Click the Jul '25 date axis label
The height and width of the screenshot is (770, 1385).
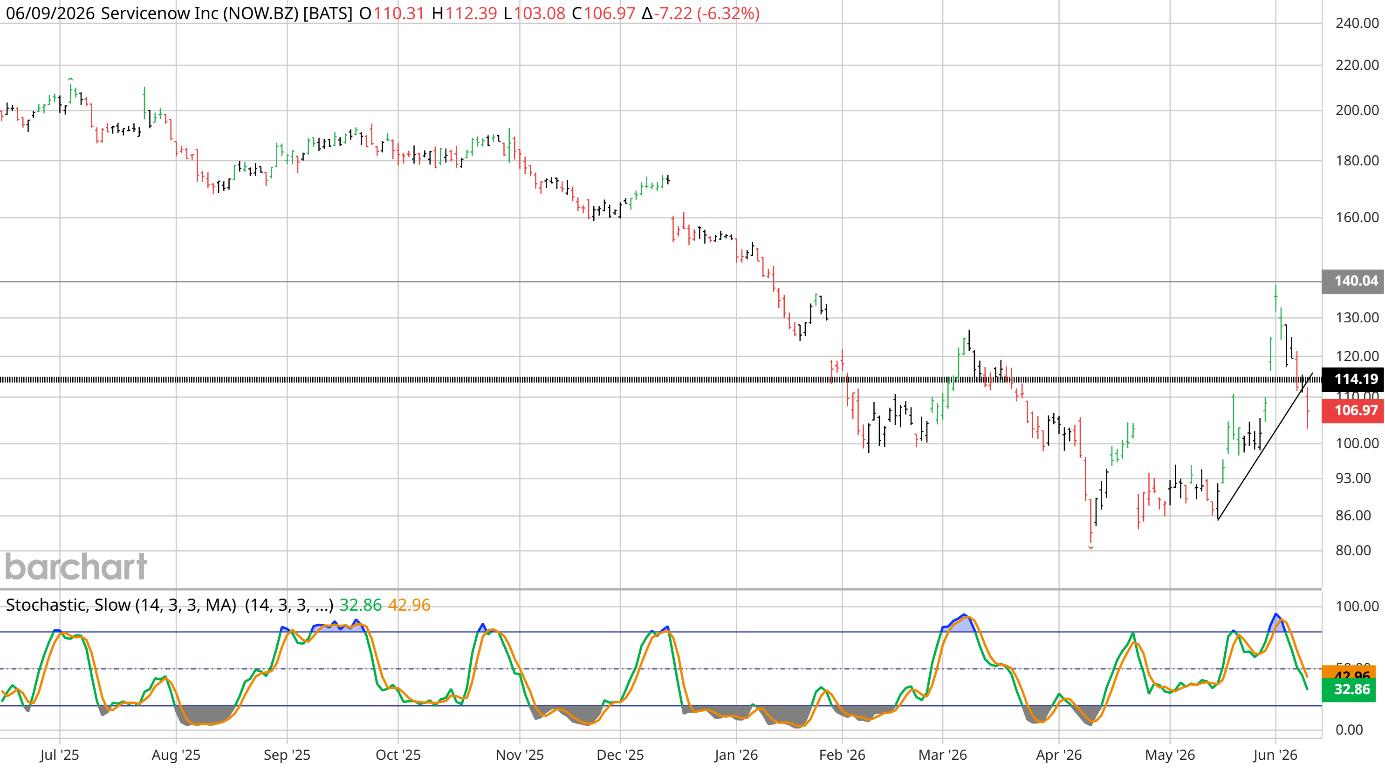(x=59, y=754)
